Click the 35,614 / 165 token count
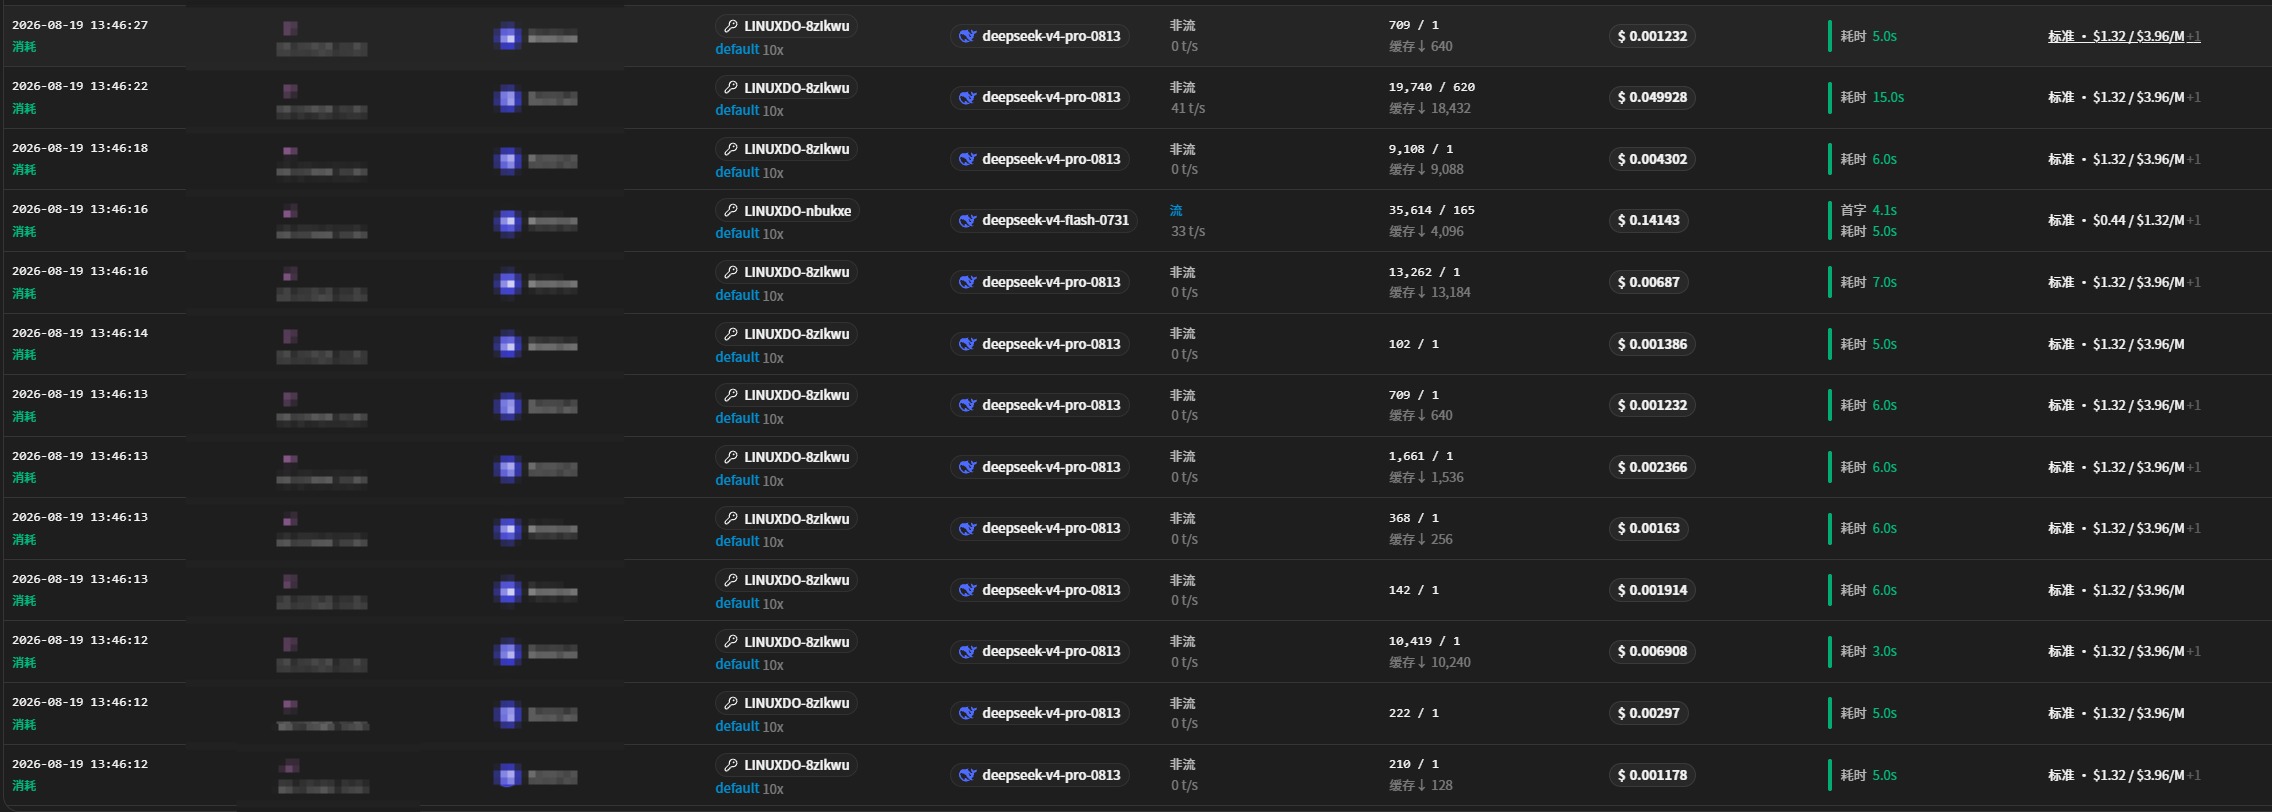 1431,210
